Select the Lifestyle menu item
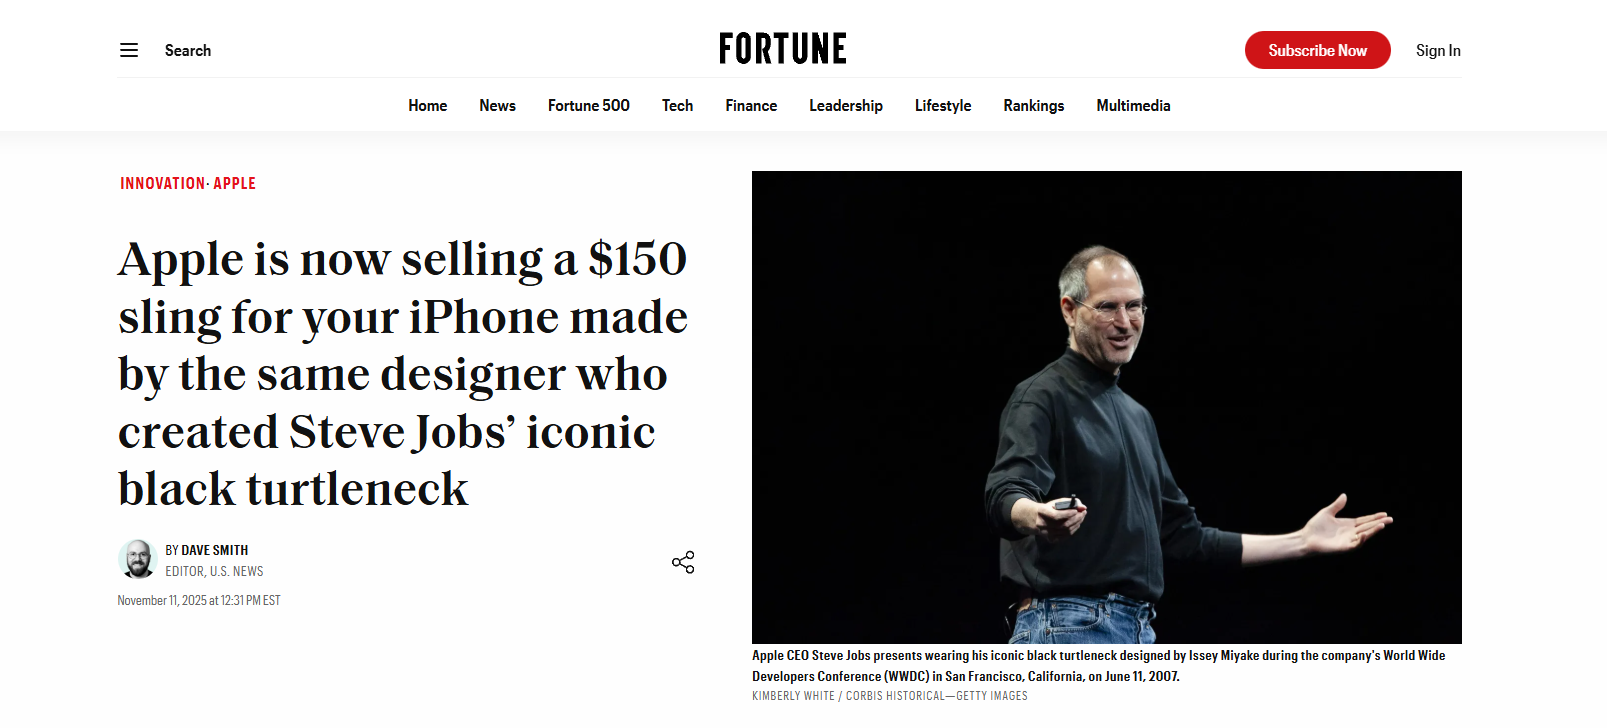Image resolution: width=1607 pixels, height=728 pixels. point(942,105)
